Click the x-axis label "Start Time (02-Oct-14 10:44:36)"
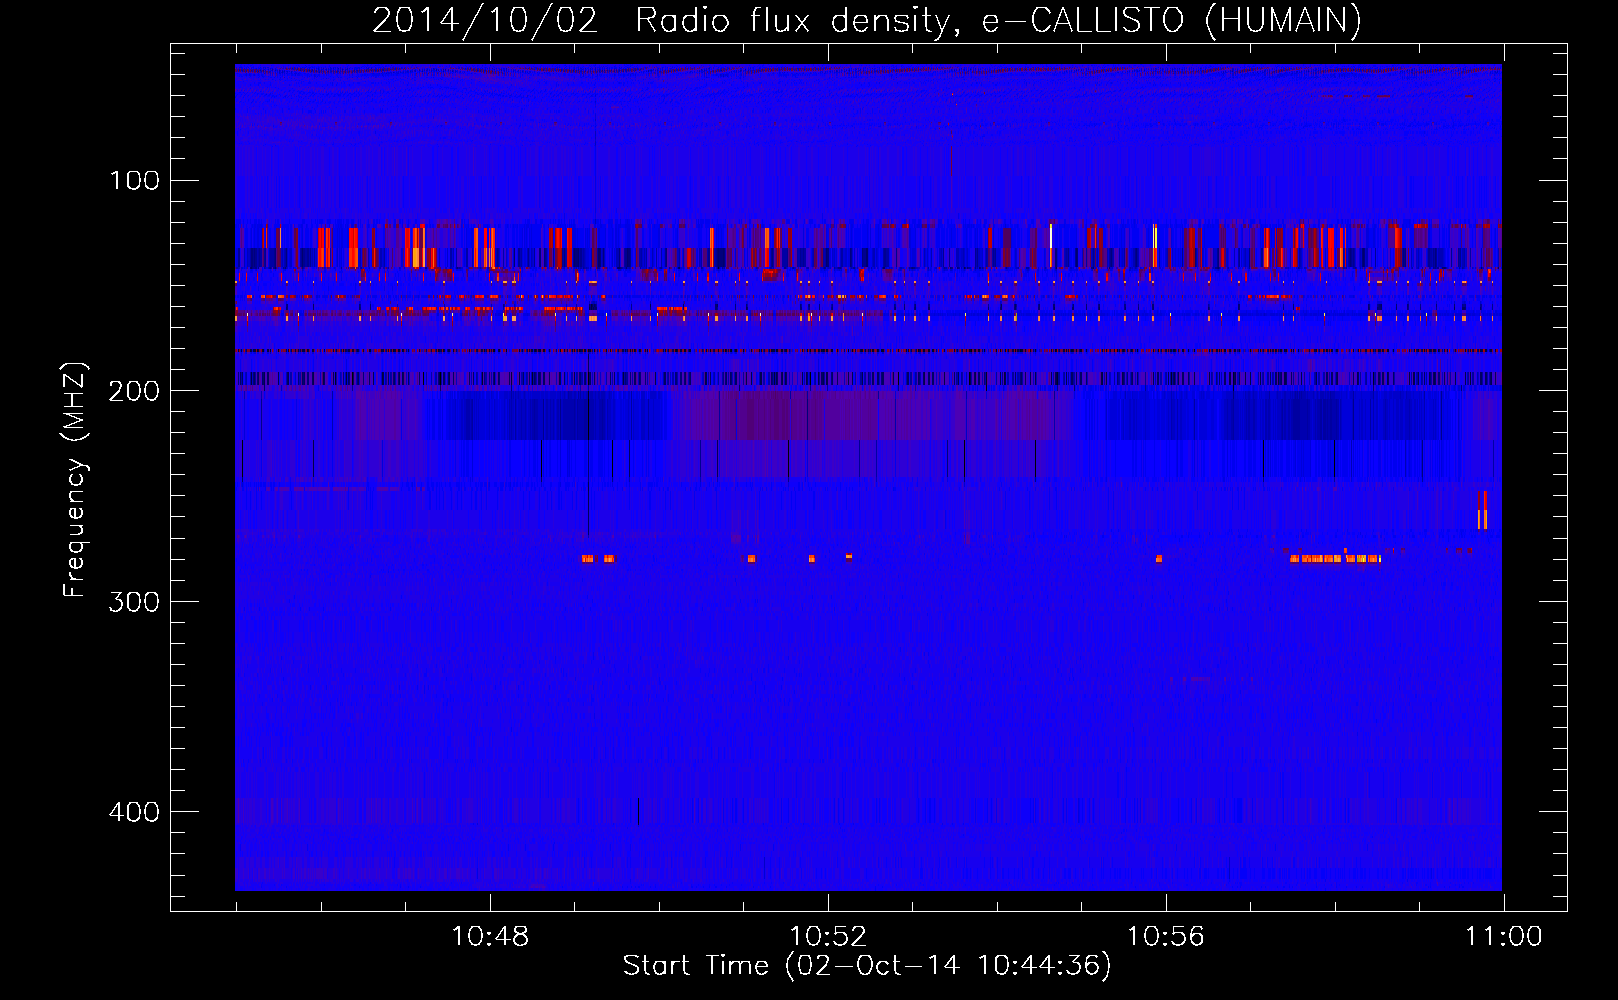Viewport: 1618px width, 1000px height. point(867,966)
